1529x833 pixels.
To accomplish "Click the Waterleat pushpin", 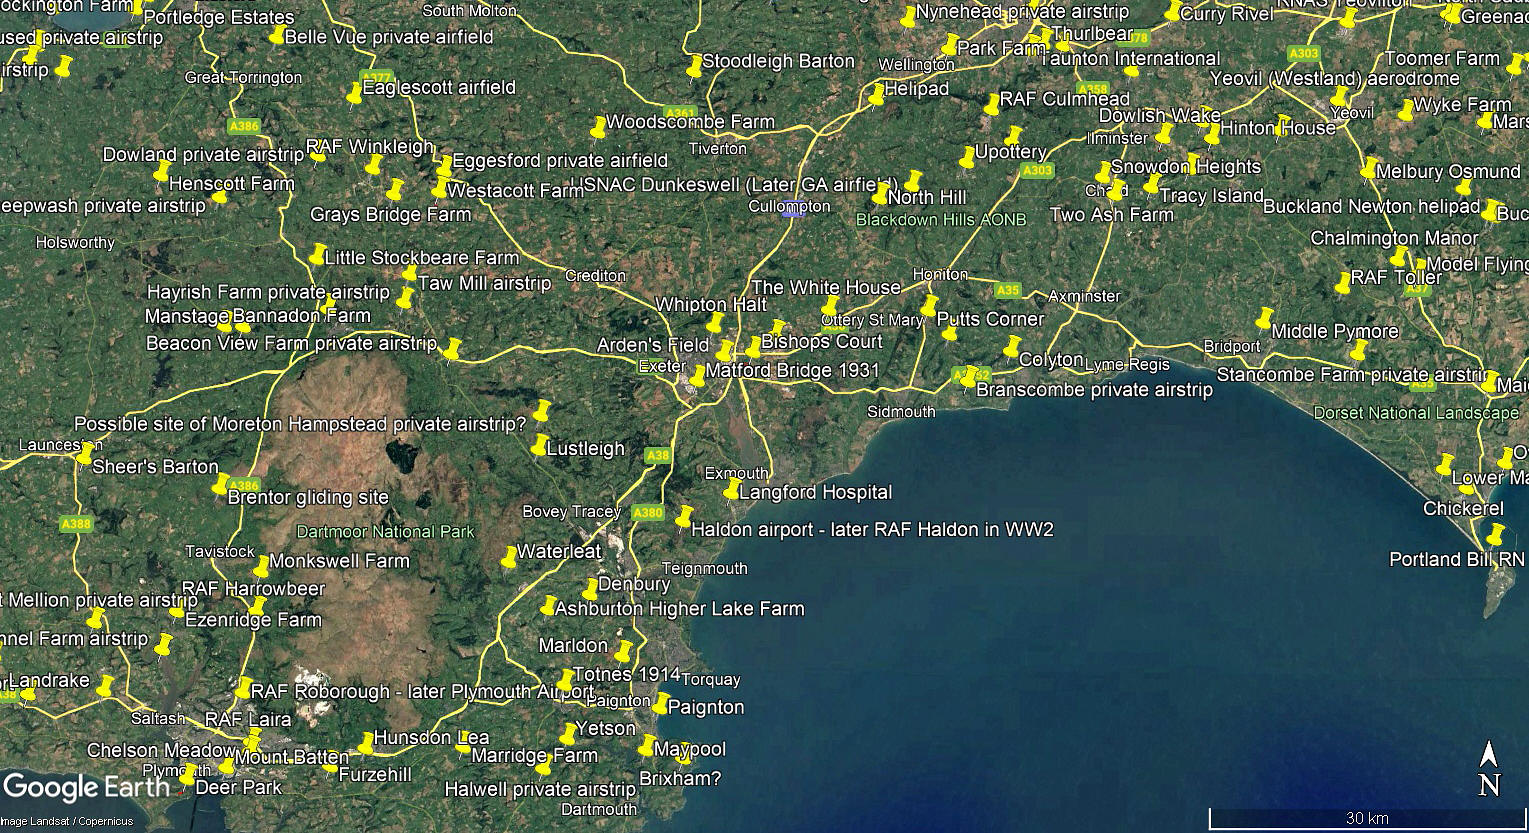I will pos(509,558).
